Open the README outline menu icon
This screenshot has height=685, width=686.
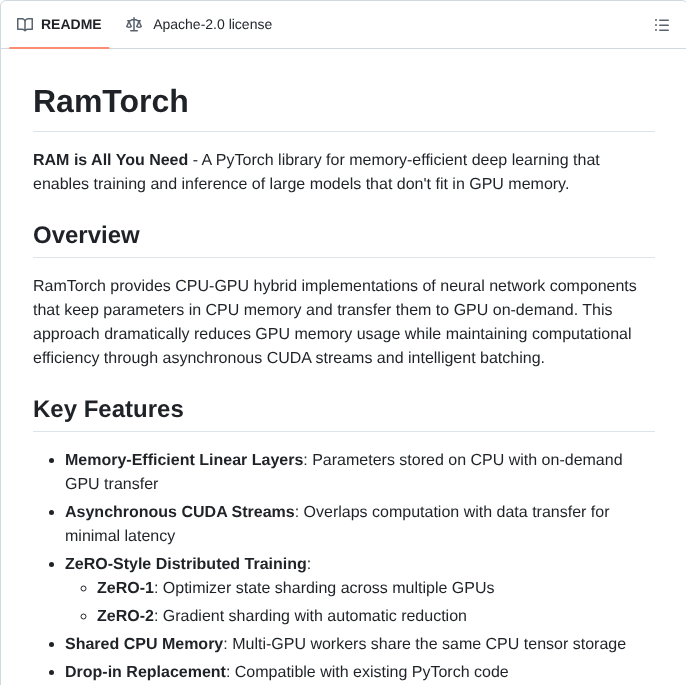[661, 25]
